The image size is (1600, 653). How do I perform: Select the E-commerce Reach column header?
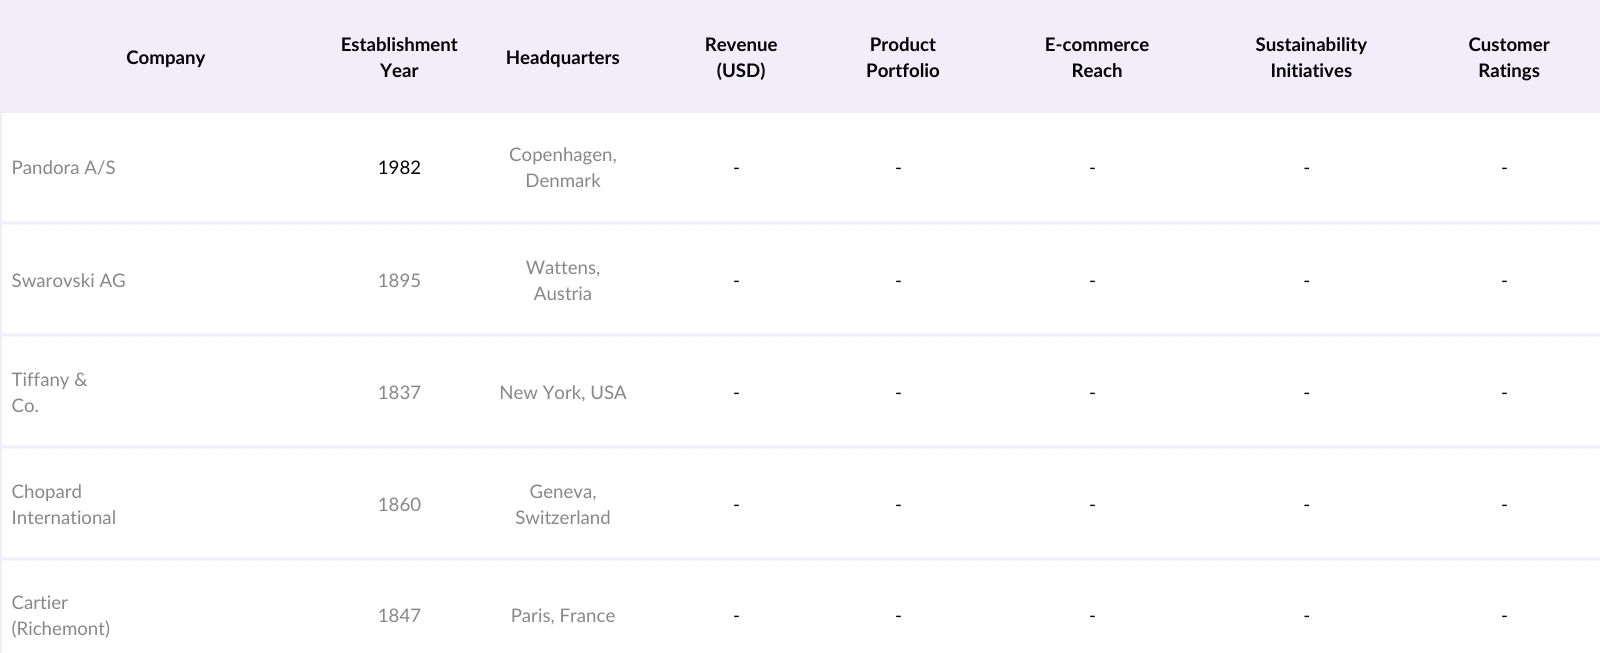click(1096, 58)
